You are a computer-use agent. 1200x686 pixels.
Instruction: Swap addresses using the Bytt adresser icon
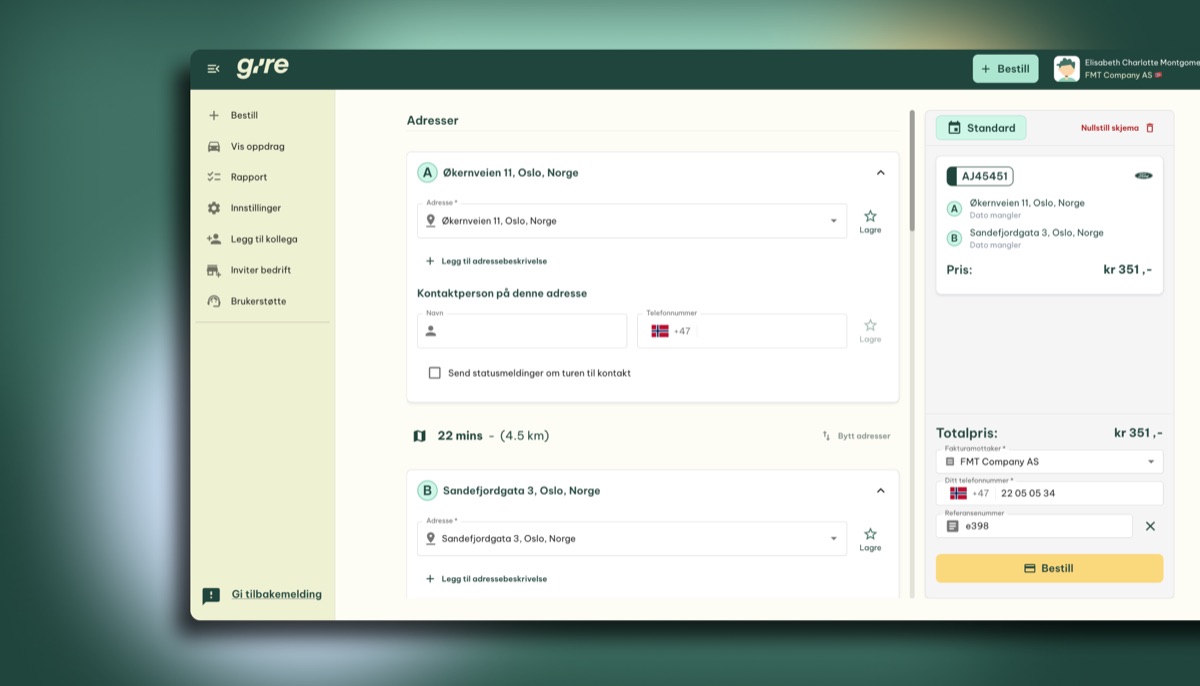click(x=827, y=436)
